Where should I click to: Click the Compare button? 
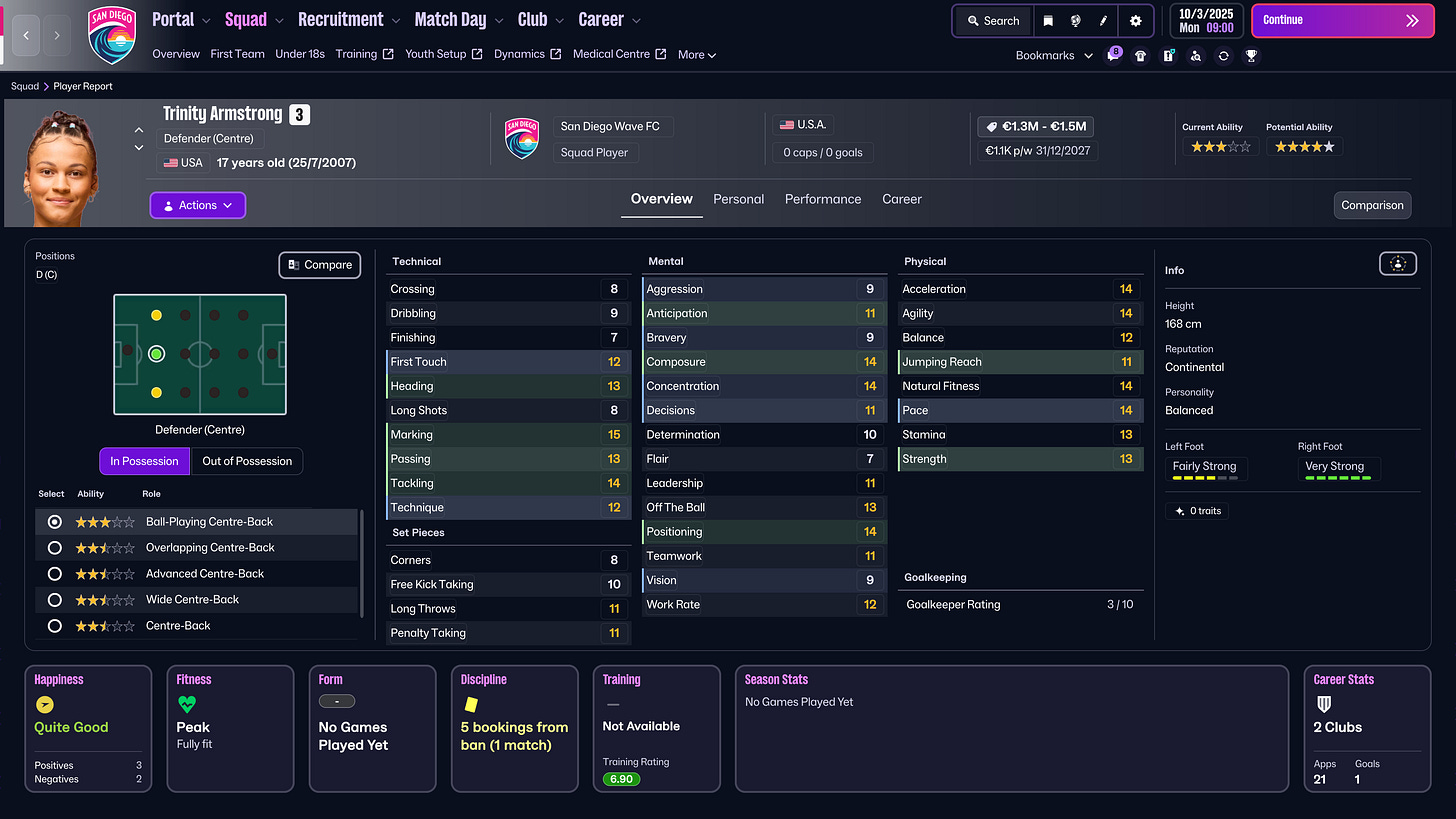coord(320,265)
